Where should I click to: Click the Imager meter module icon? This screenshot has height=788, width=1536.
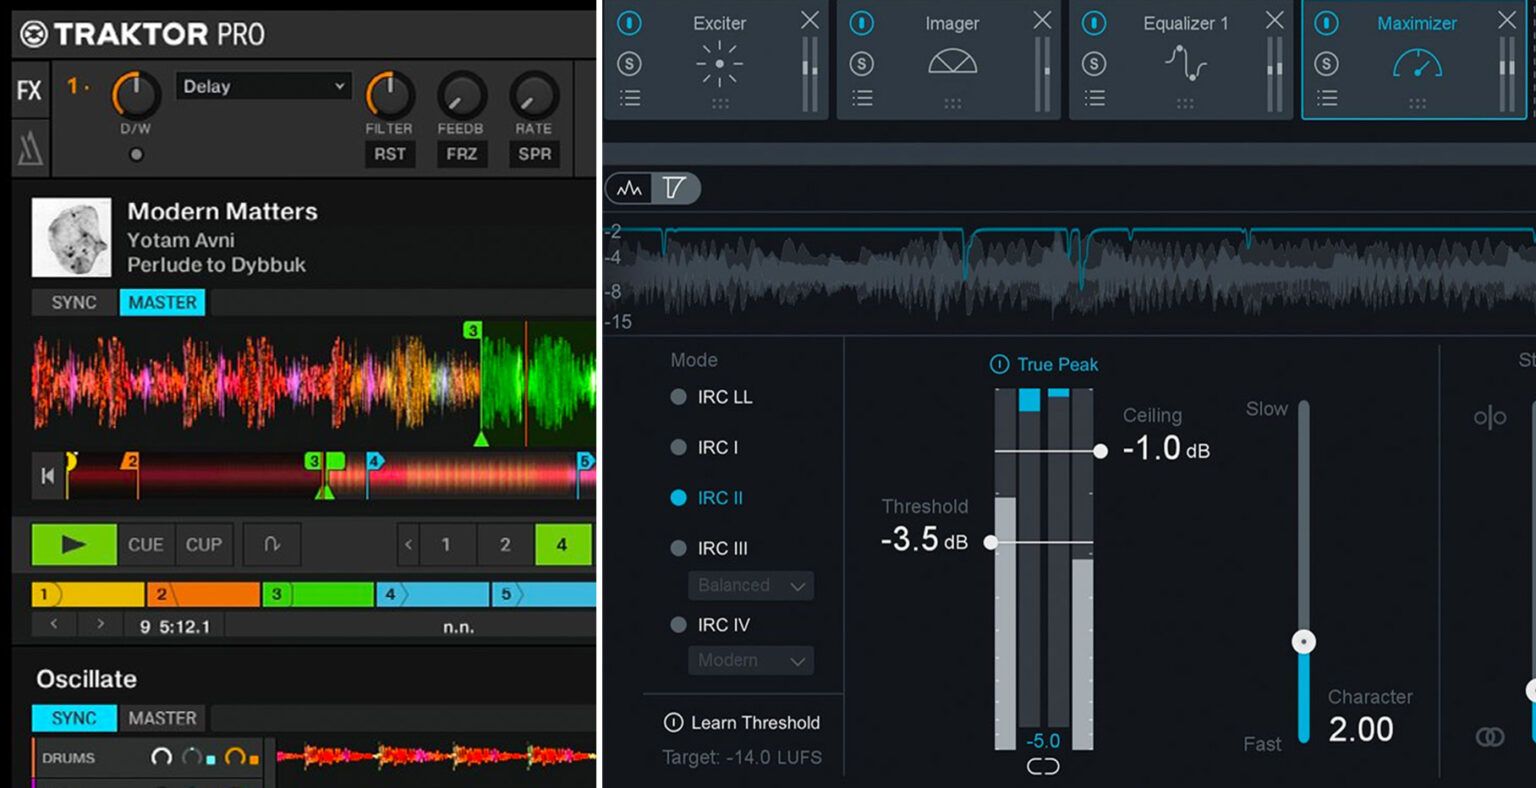point(951,62)
